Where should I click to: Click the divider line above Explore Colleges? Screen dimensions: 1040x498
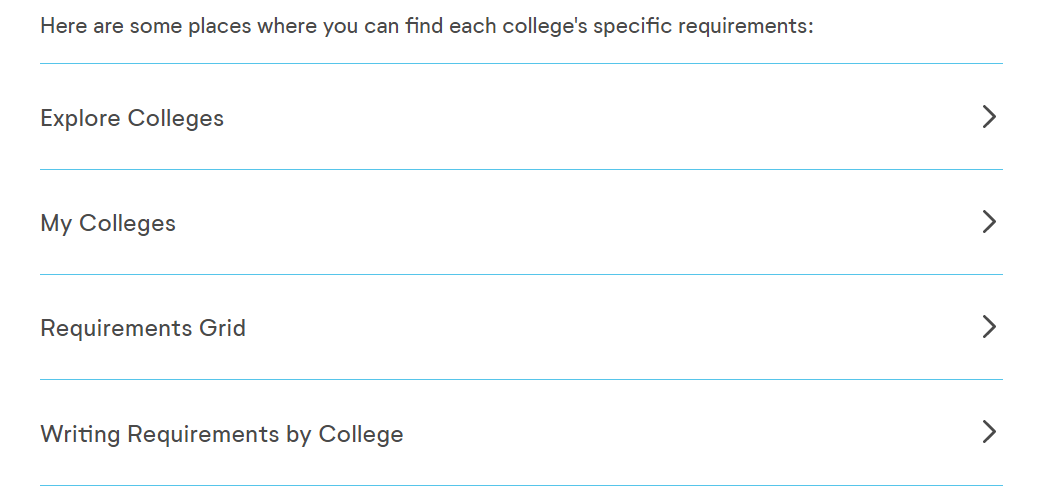(520, 64)
